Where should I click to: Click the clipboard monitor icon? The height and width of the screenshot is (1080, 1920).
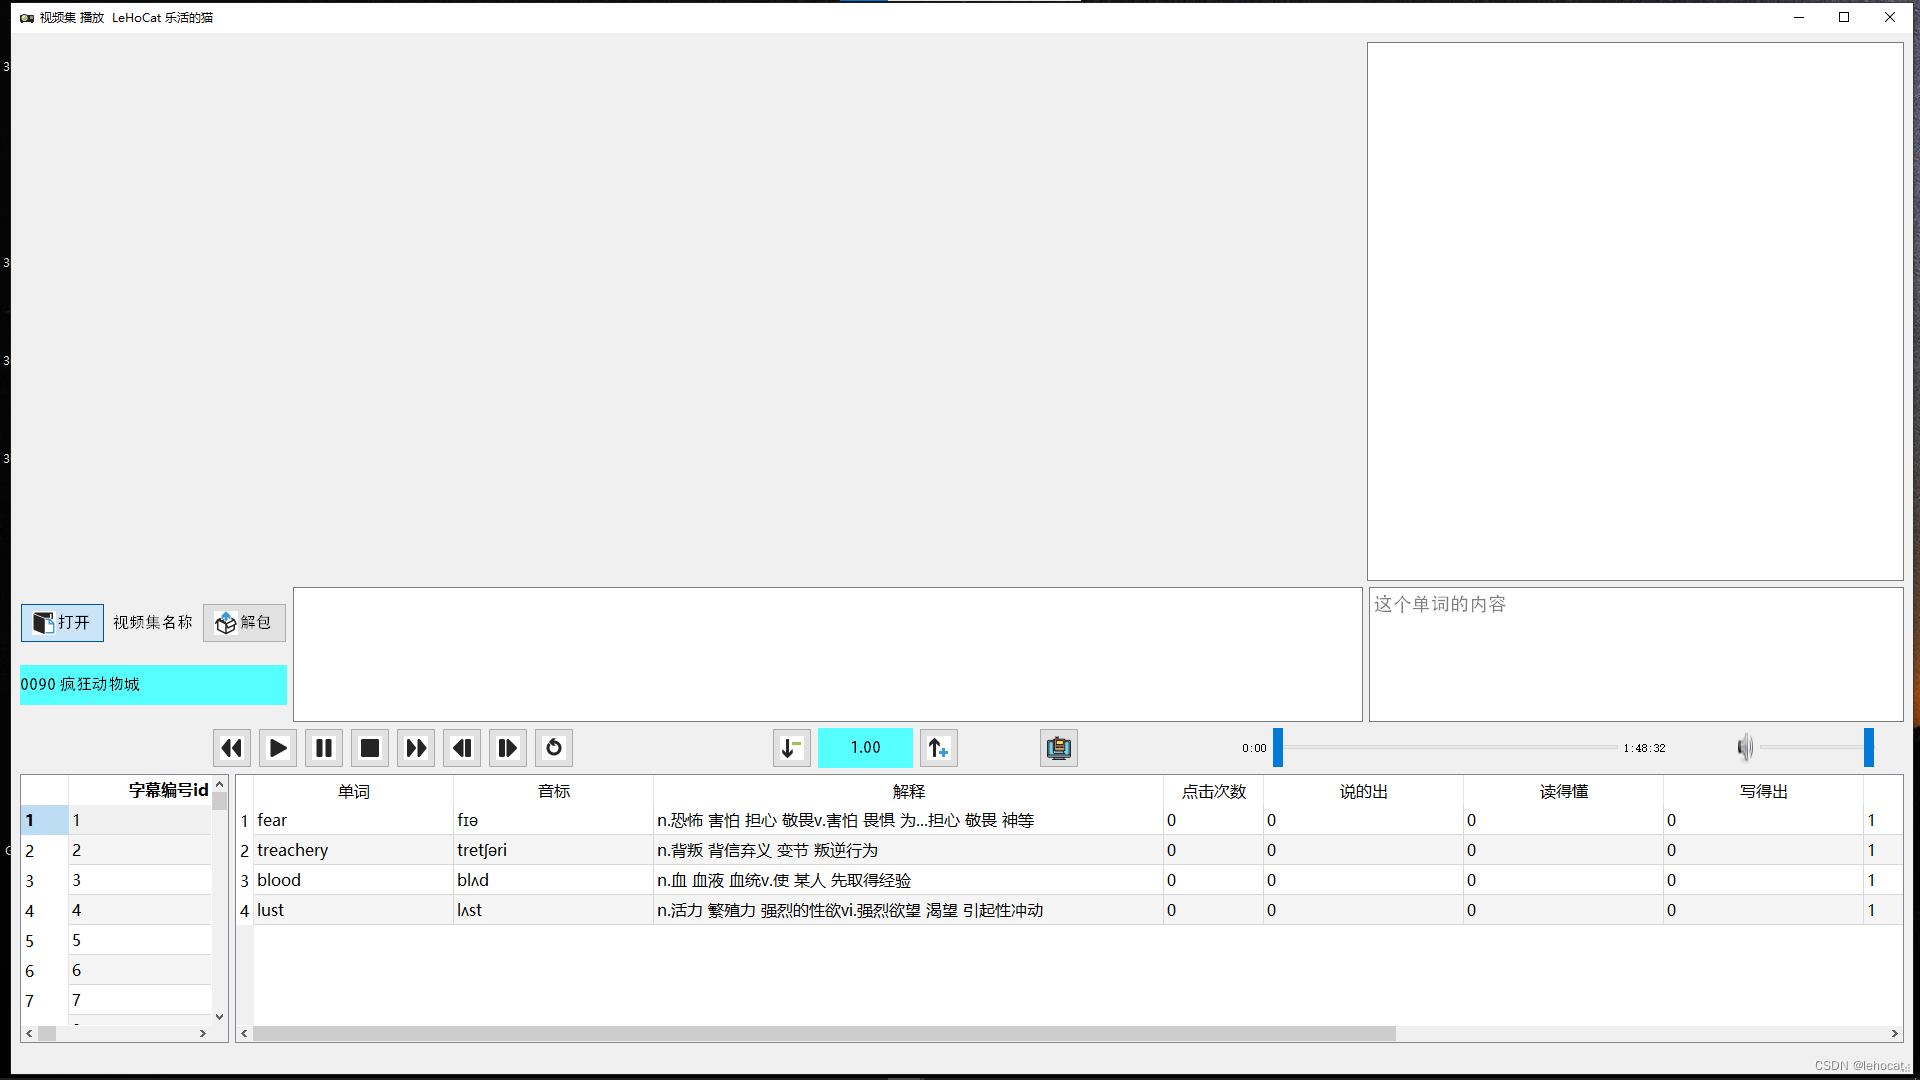coord(1058,748)
